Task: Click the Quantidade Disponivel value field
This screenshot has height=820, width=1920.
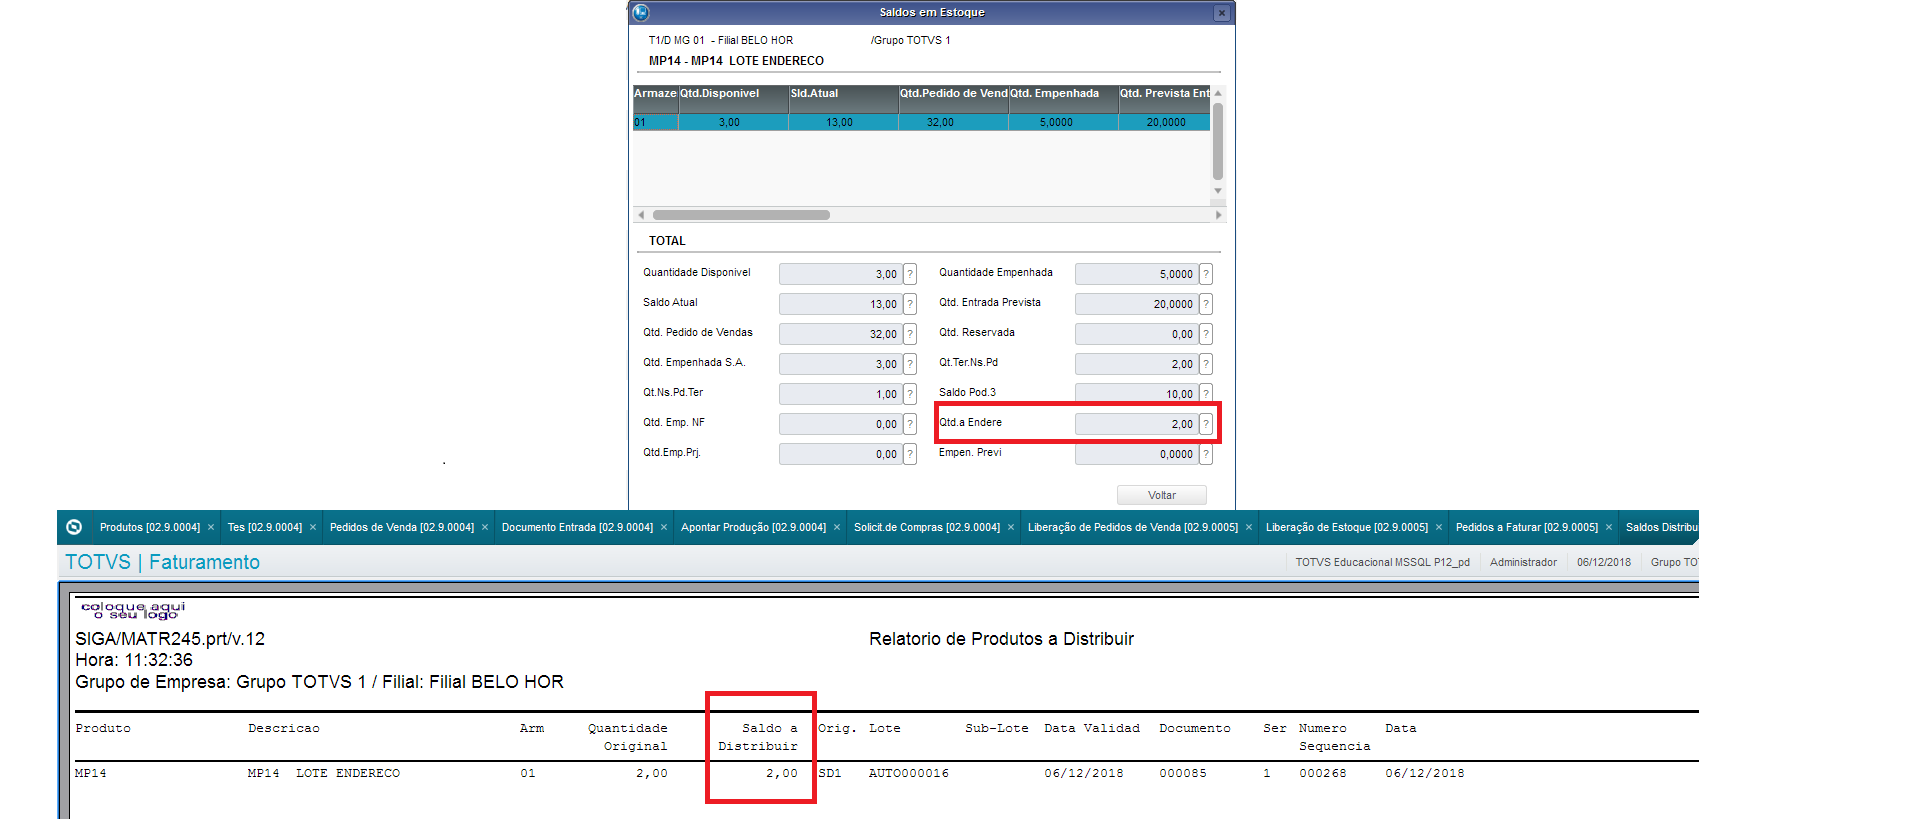Action: click(x=840, y=274)
